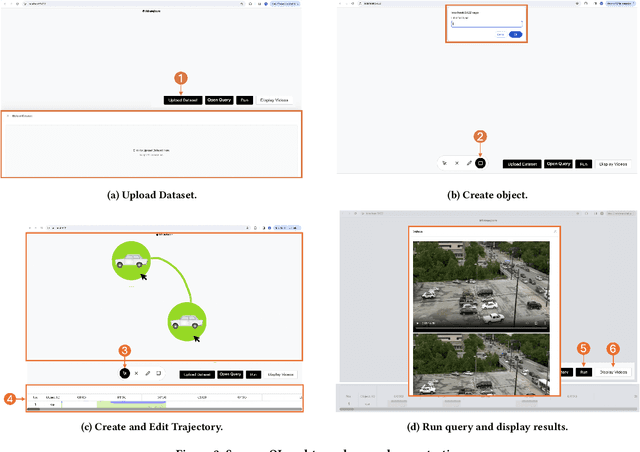640x452 pixels.
Task: Click Cancel in the object name dialog
Action: tap(500, 34)
